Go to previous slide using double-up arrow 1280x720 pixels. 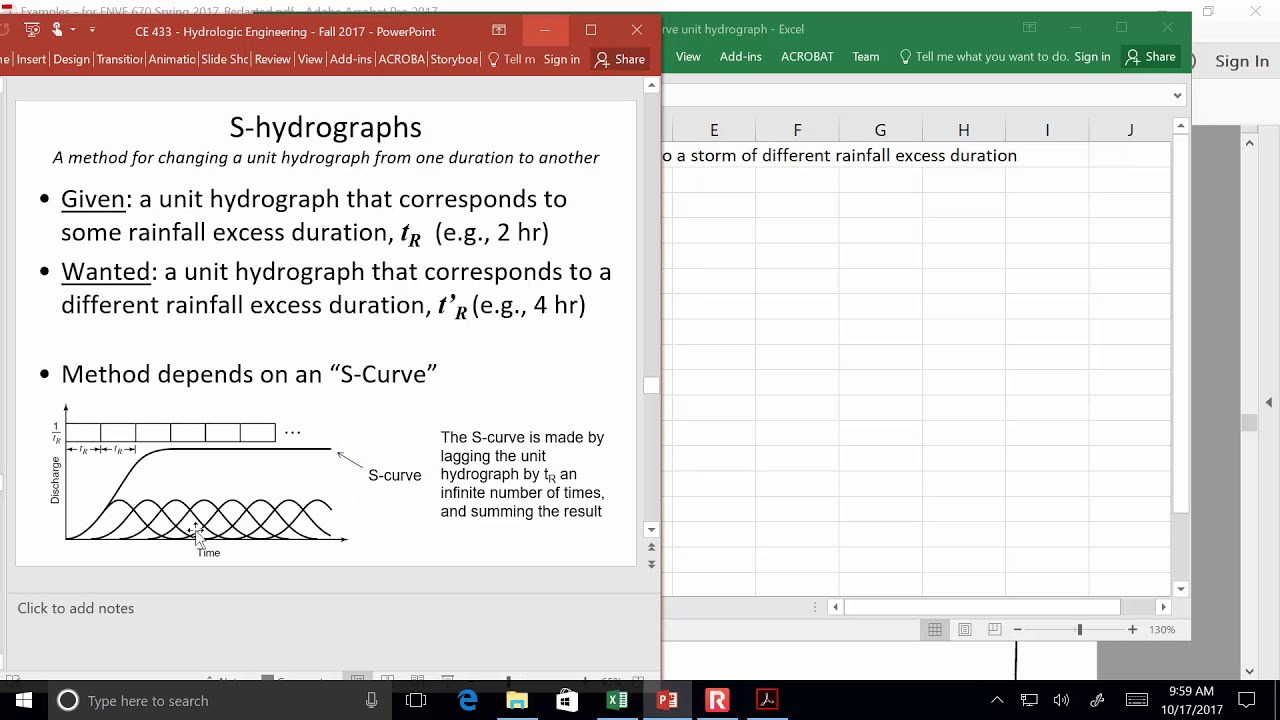pos(651,547)
